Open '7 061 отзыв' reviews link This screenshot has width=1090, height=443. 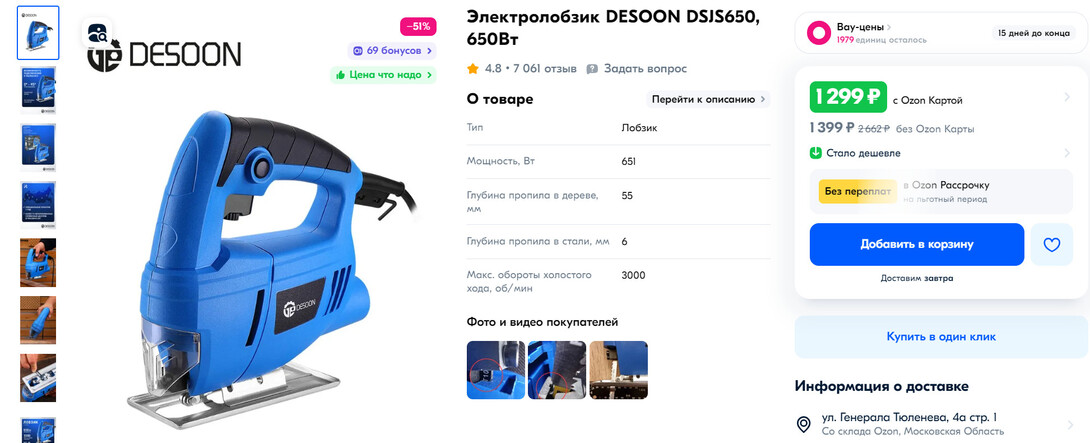tap(546, 69)
